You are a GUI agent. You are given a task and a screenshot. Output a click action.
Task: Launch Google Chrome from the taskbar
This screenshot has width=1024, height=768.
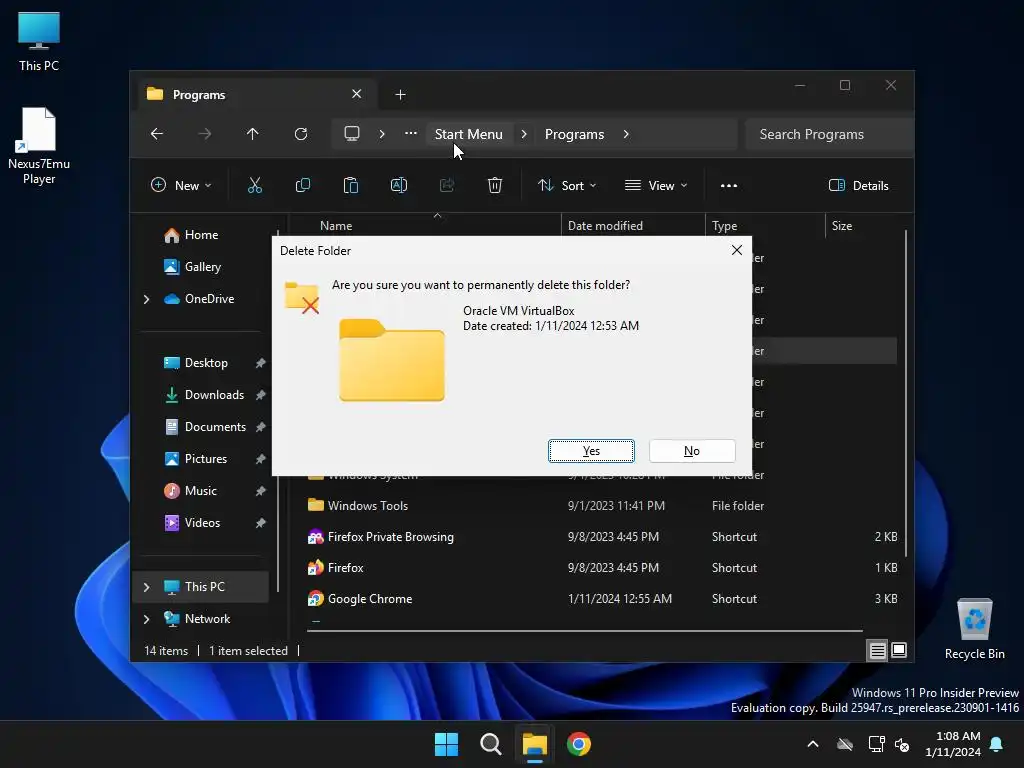[579, 744]
